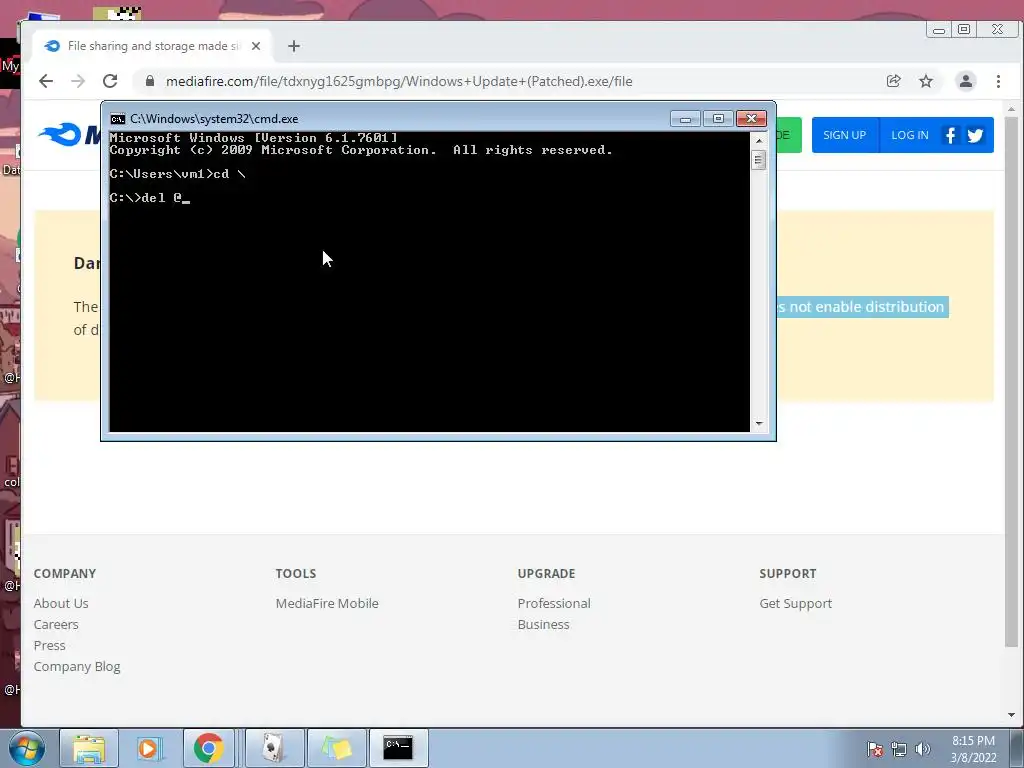The image size is (1024, 768).
Task: Open the About Us link
Action: click(x=61, y=603)
